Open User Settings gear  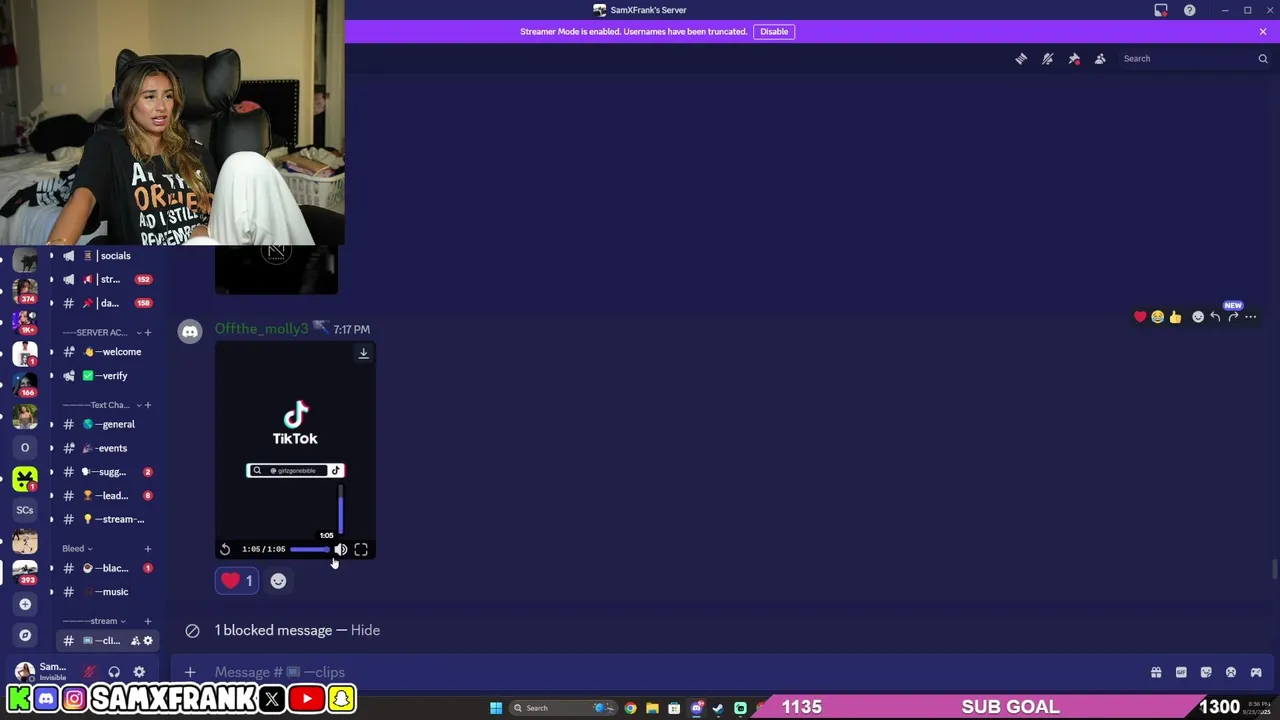(x=139, y=672)
